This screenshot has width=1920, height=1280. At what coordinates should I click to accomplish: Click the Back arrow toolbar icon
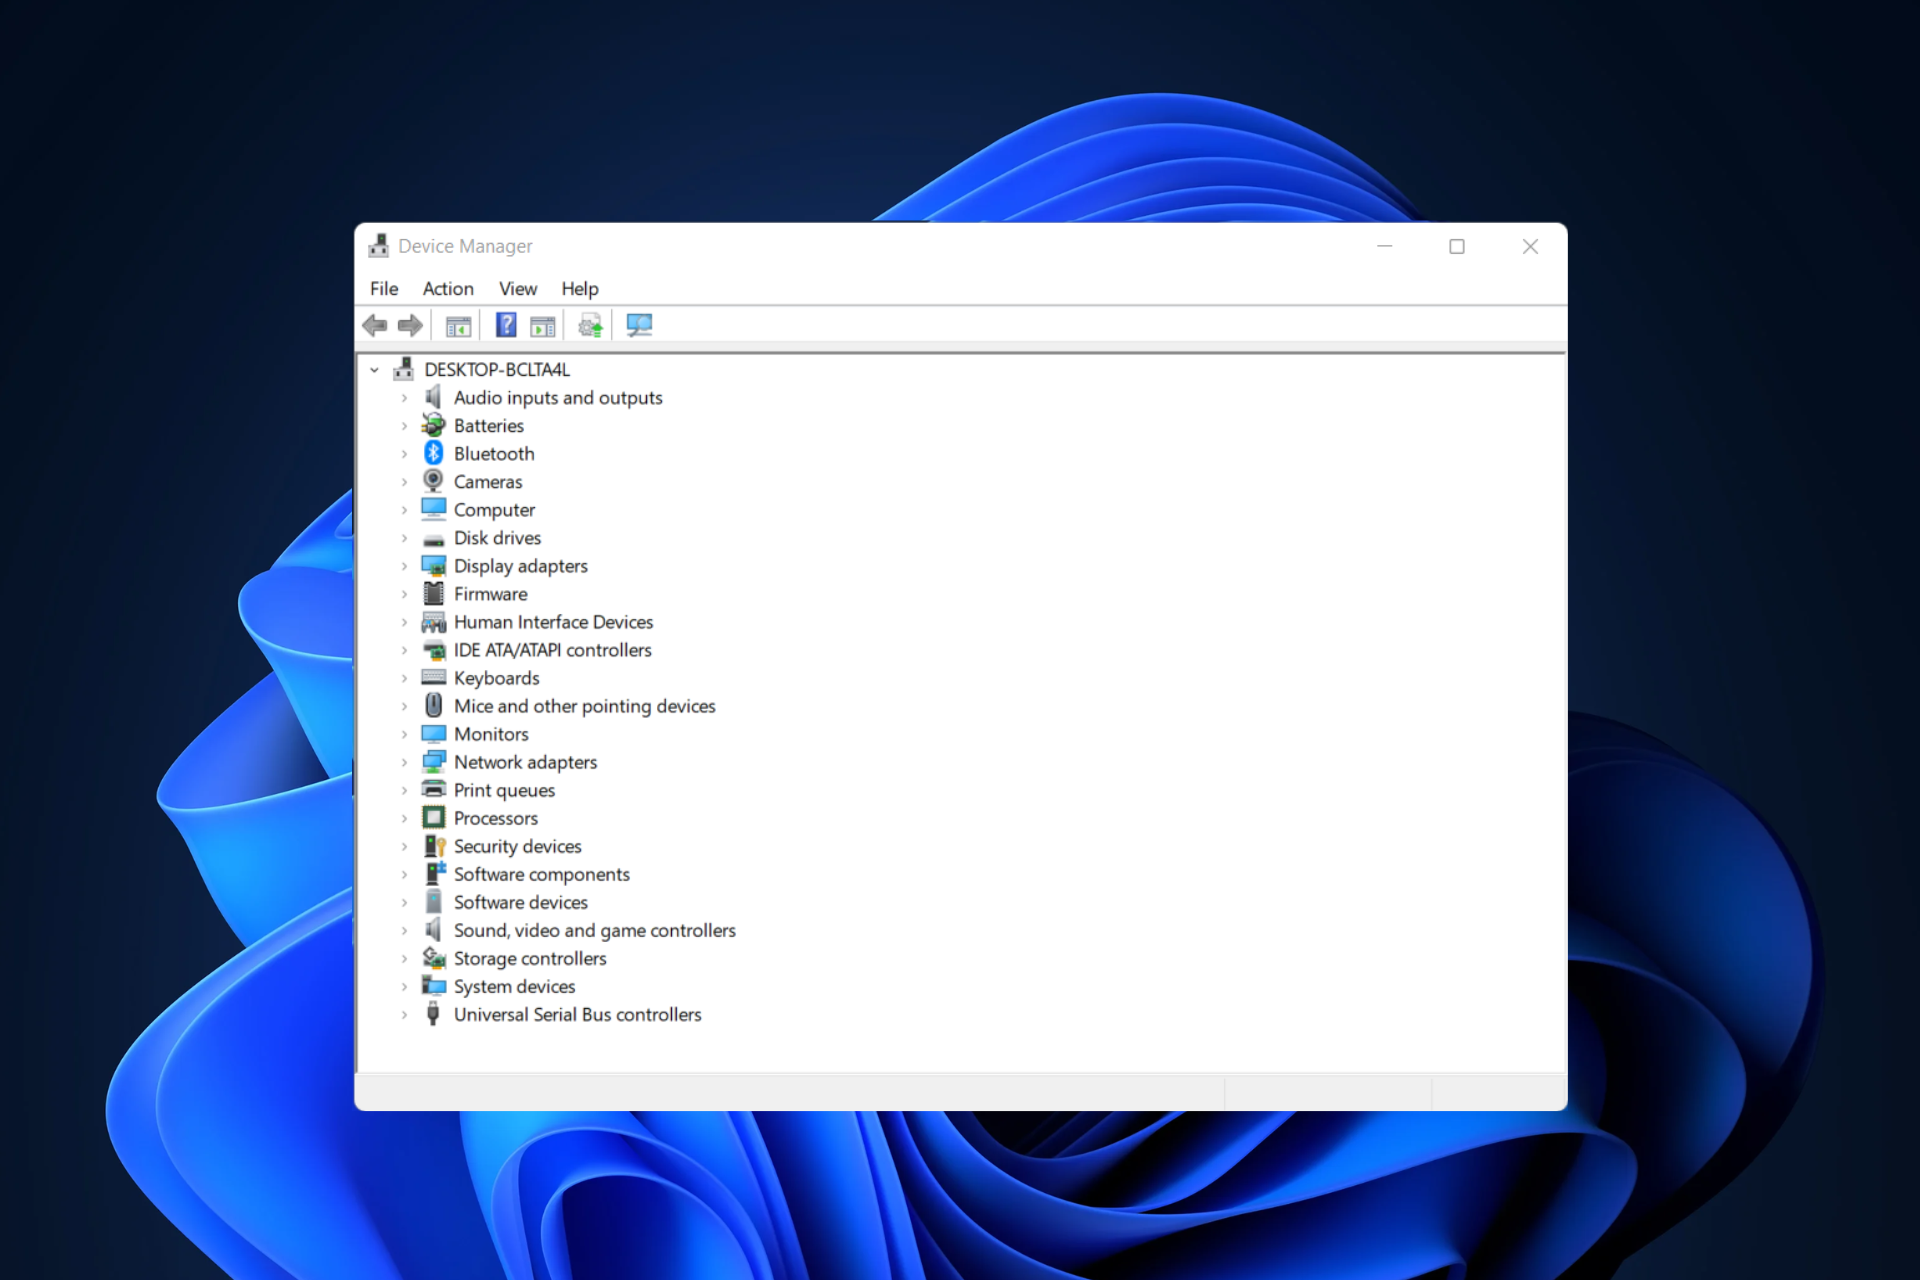coord(375,325)
